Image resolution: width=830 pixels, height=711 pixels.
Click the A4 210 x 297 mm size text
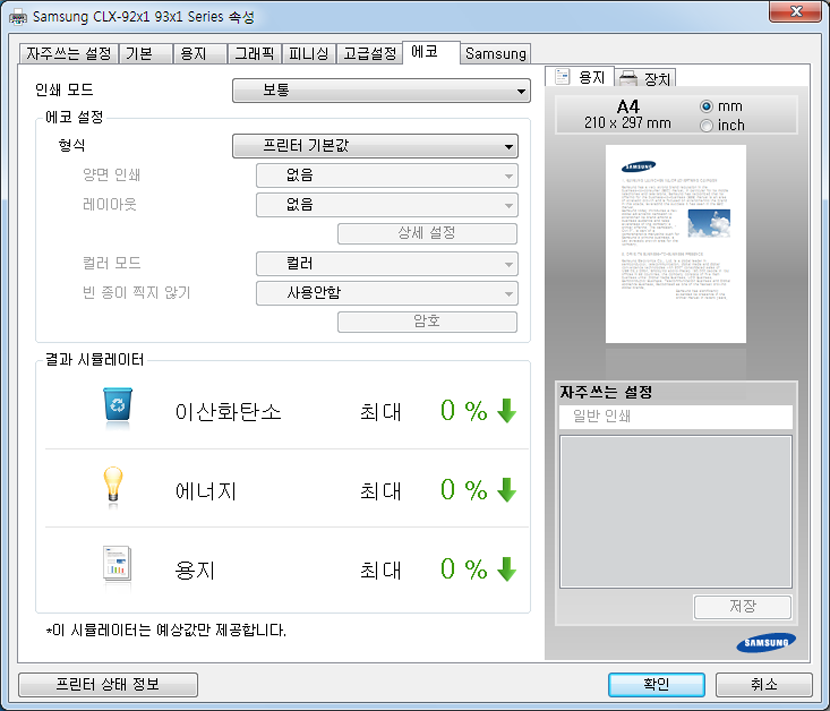point(627,115)
